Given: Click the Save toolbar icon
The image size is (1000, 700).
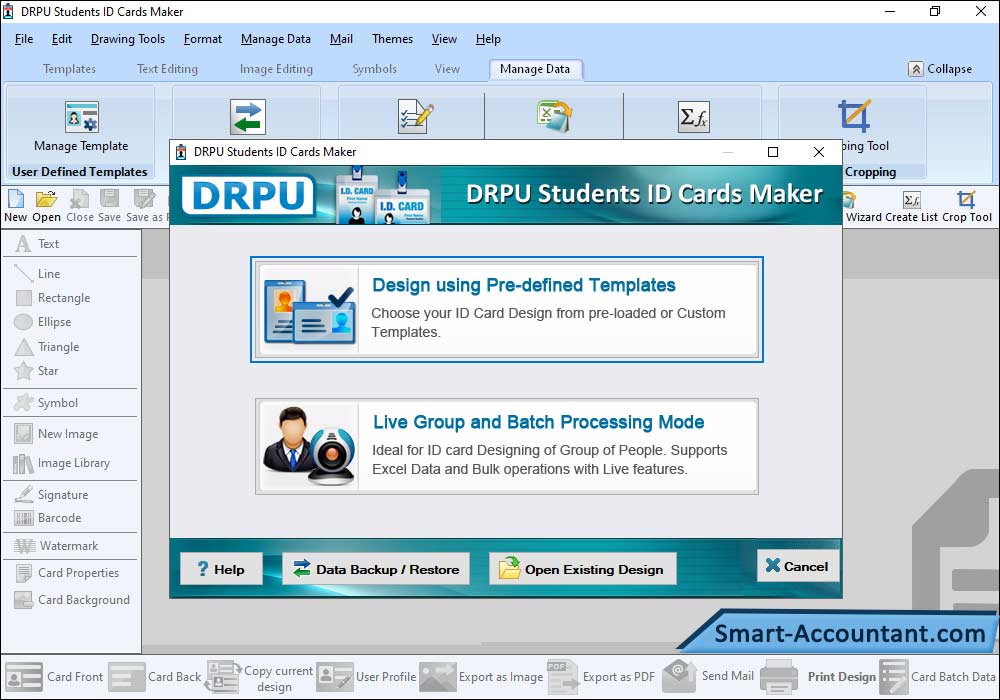Looking at the screenshot, I should [109, 207].
